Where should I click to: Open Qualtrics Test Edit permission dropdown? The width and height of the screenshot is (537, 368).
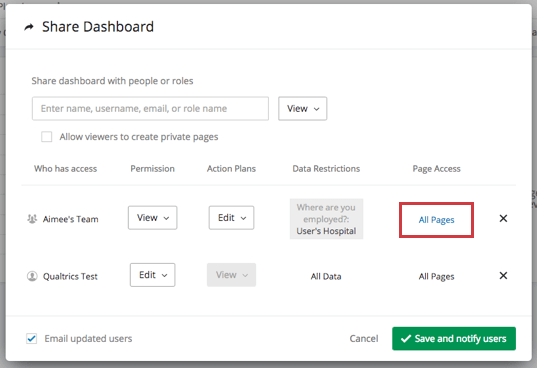152,275
